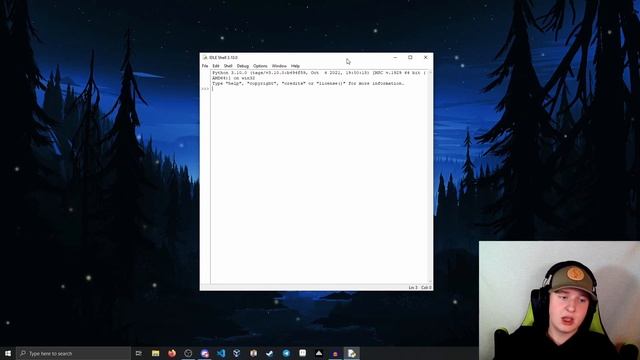Launch Firefox from the taskbar
The width and height of the screenshot is (640, 360).
coord(172,353)
